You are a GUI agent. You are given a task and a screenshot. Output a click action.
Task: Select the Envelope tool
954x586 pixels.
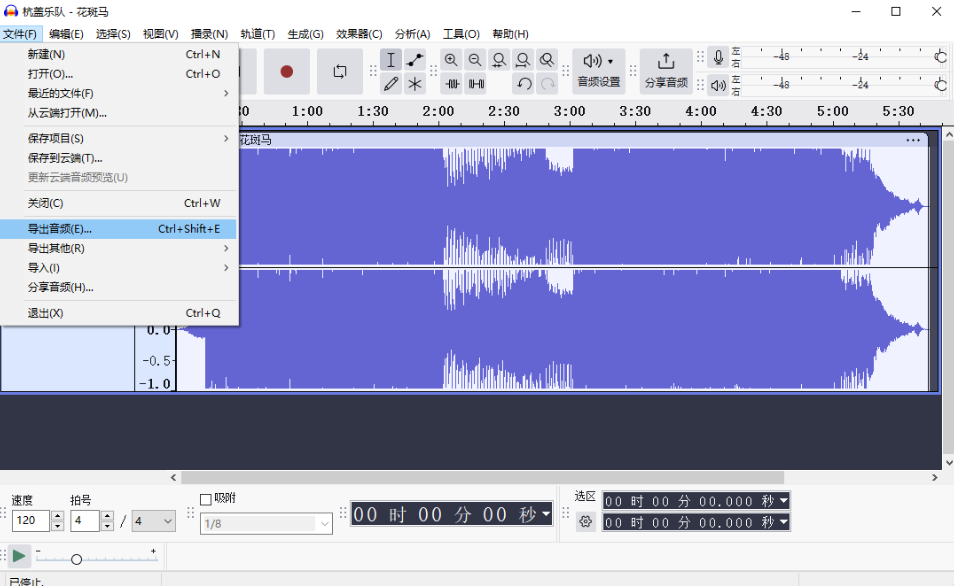(x=415, y=59)
